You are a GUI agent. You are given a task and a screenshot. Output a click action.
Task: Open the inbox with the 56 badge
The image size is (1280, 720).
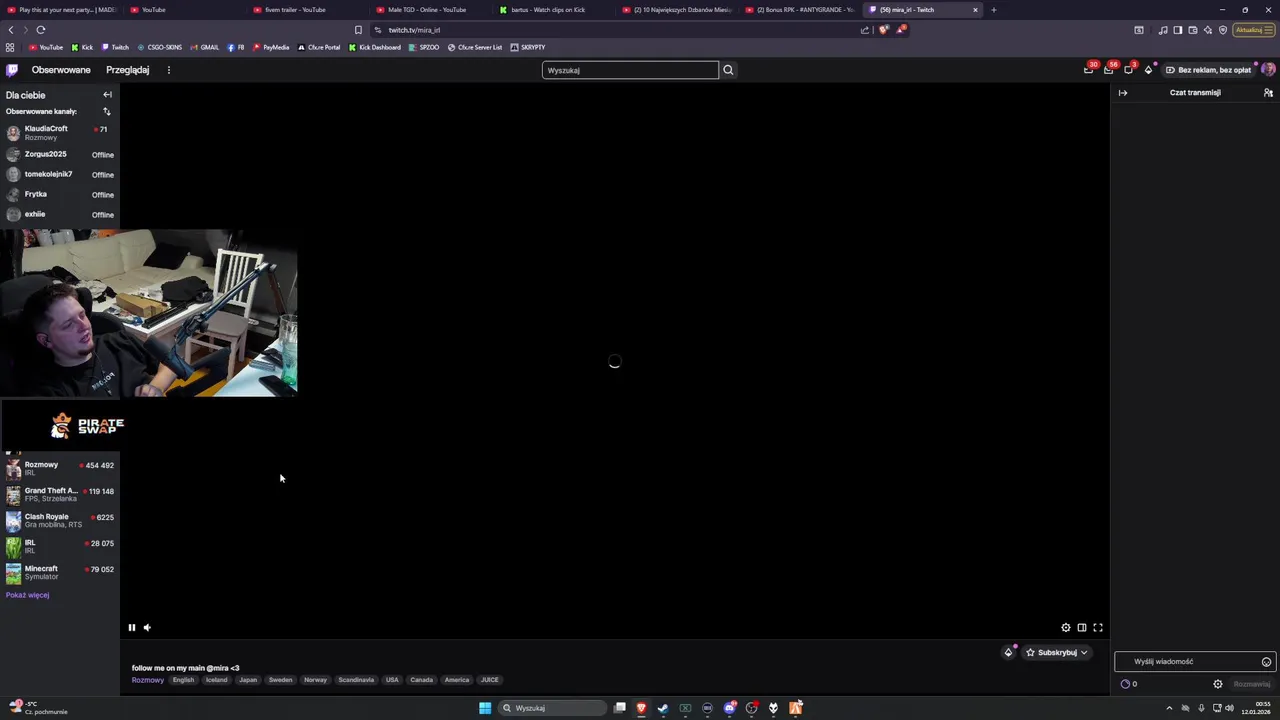(x=1109, y=70)
